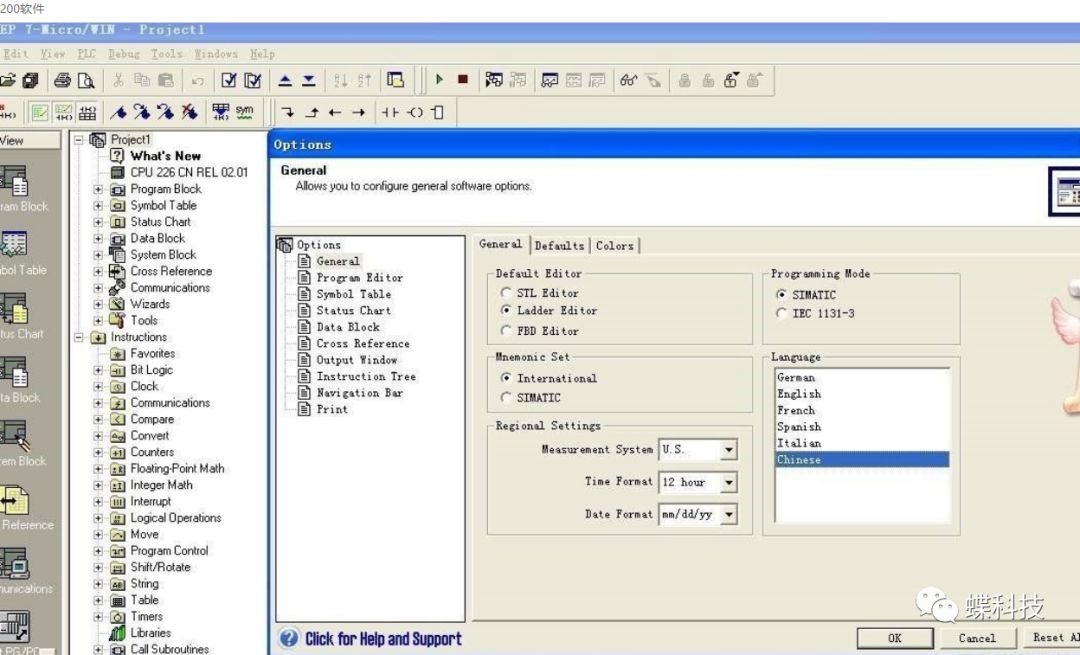Click the line-right arrow toolbar icon
This screenshot has height=655, width=1080.
(359, 112)
